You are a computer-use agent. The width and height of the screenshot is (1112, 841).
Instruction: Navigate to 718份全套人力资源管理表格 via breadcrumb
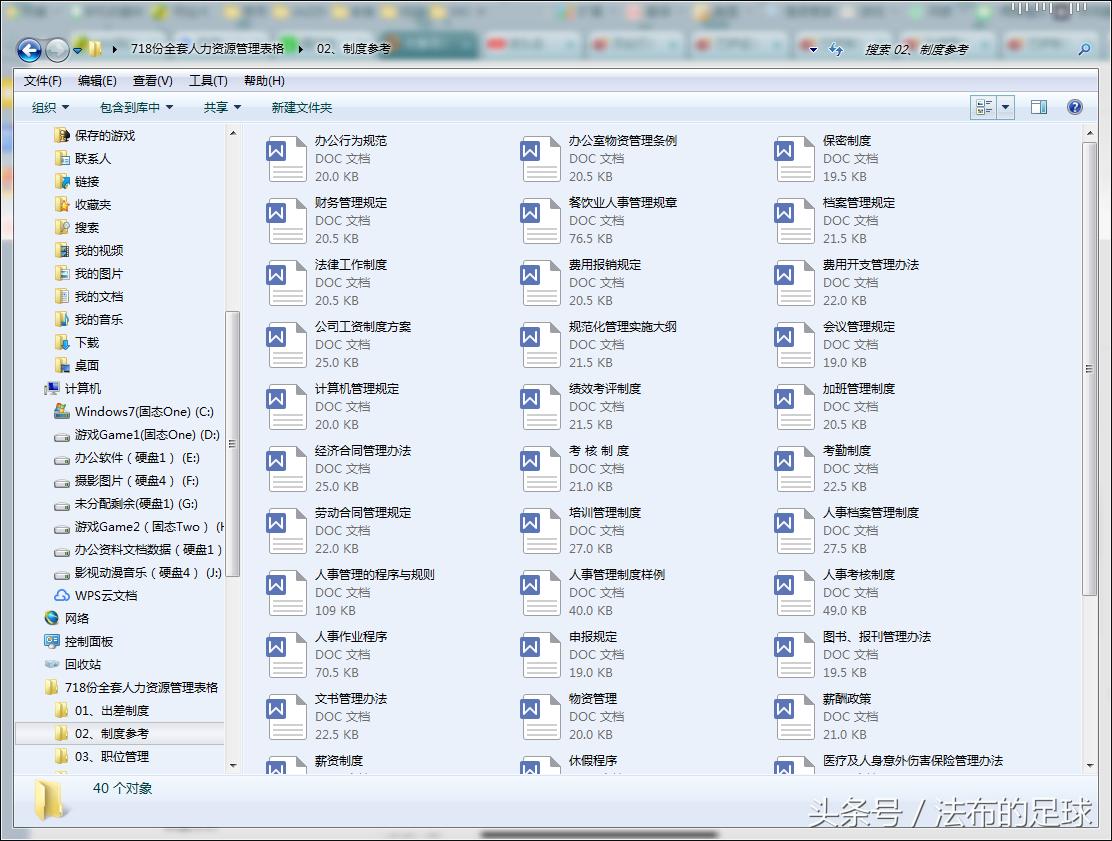pyautogui.click(x=207, y=47)
